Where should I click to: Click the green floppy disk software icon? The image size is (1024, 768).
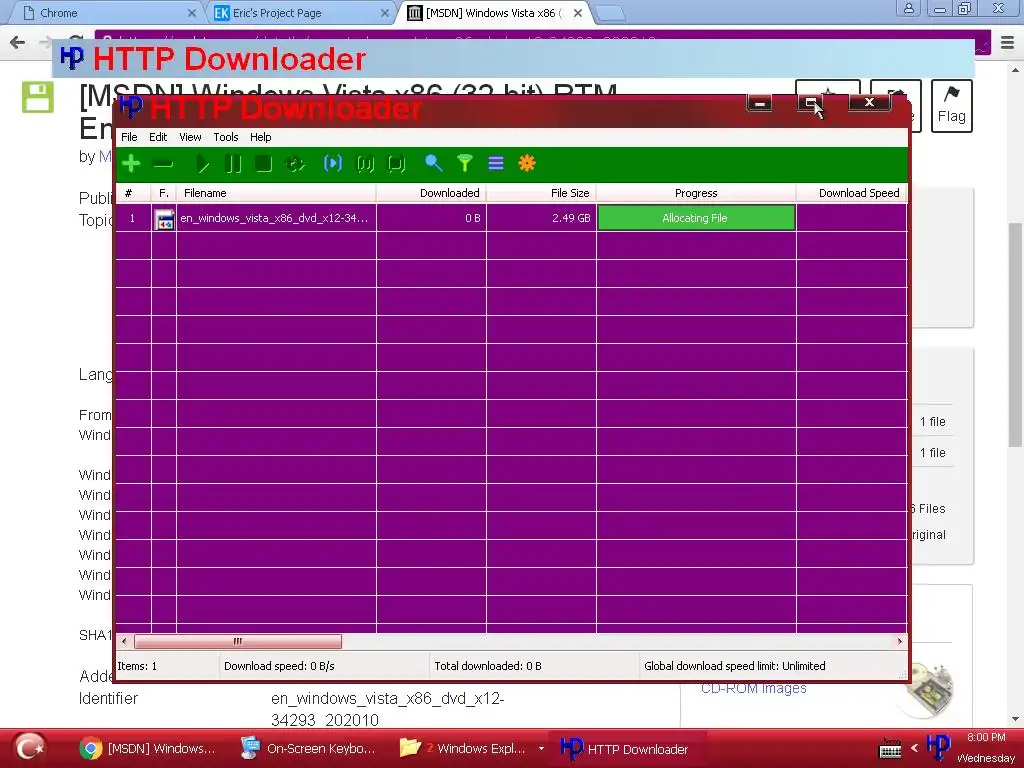[38, 97]
